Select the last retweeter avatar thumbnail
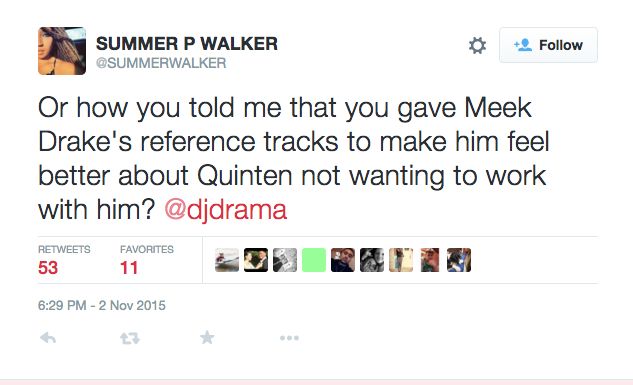This screenshot has height=385, width=633. click(459, 260)
